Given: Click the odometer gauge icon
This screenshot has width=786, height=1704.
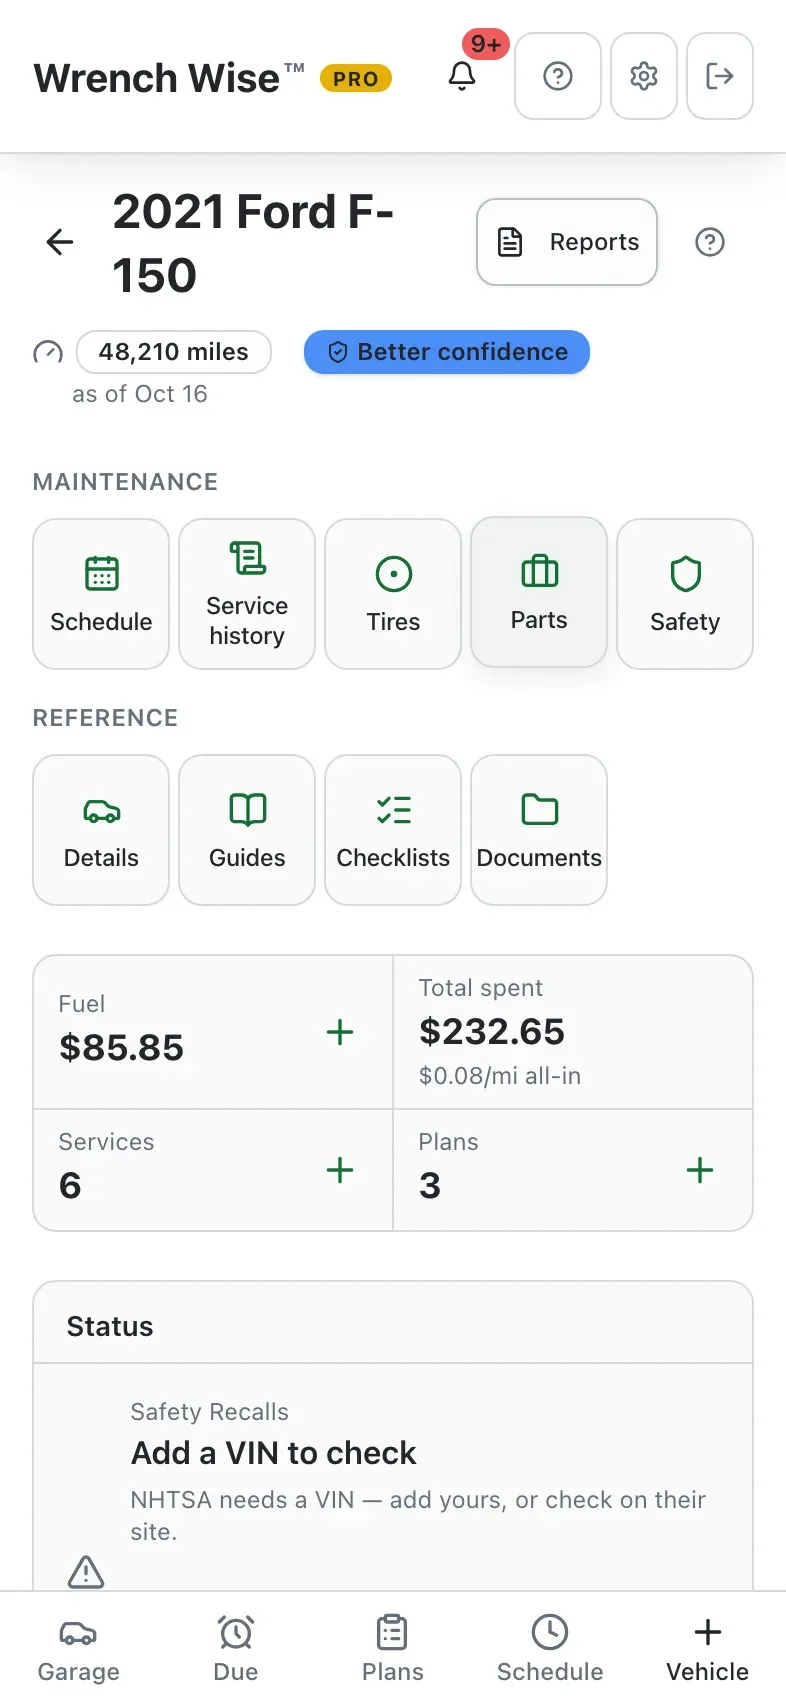Looking at the screenshot, I should coord(48,352).
